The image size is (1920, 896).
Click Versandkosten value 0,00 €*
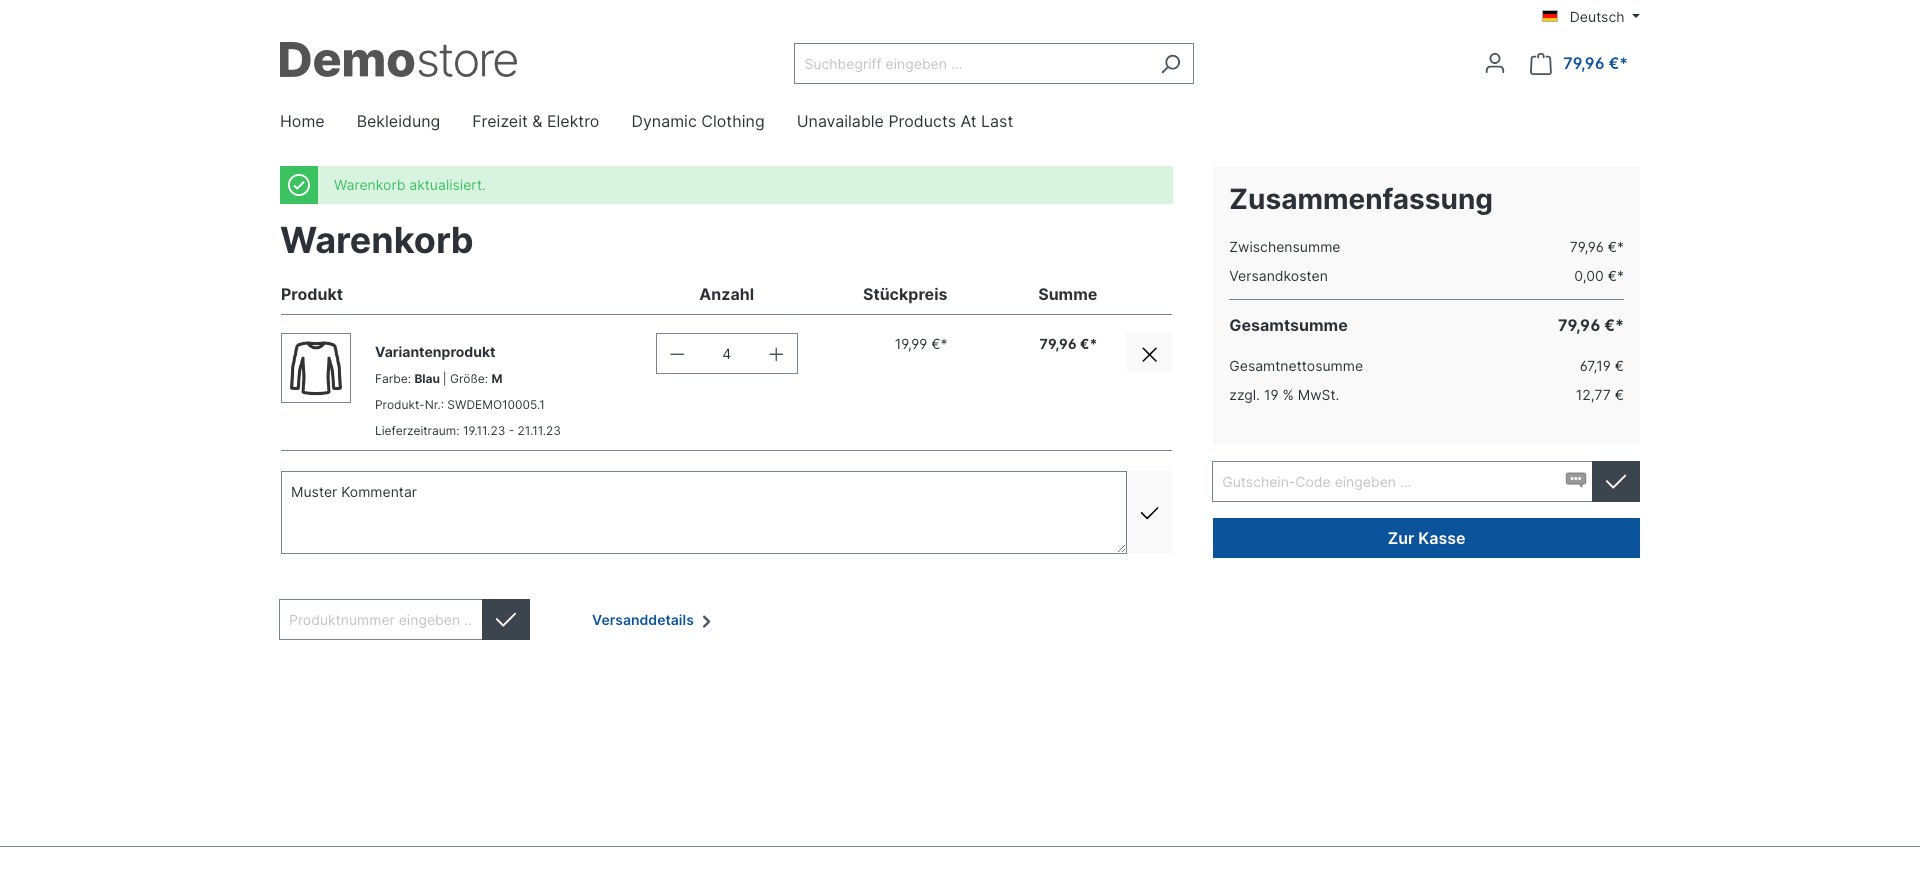point(1599,276)
